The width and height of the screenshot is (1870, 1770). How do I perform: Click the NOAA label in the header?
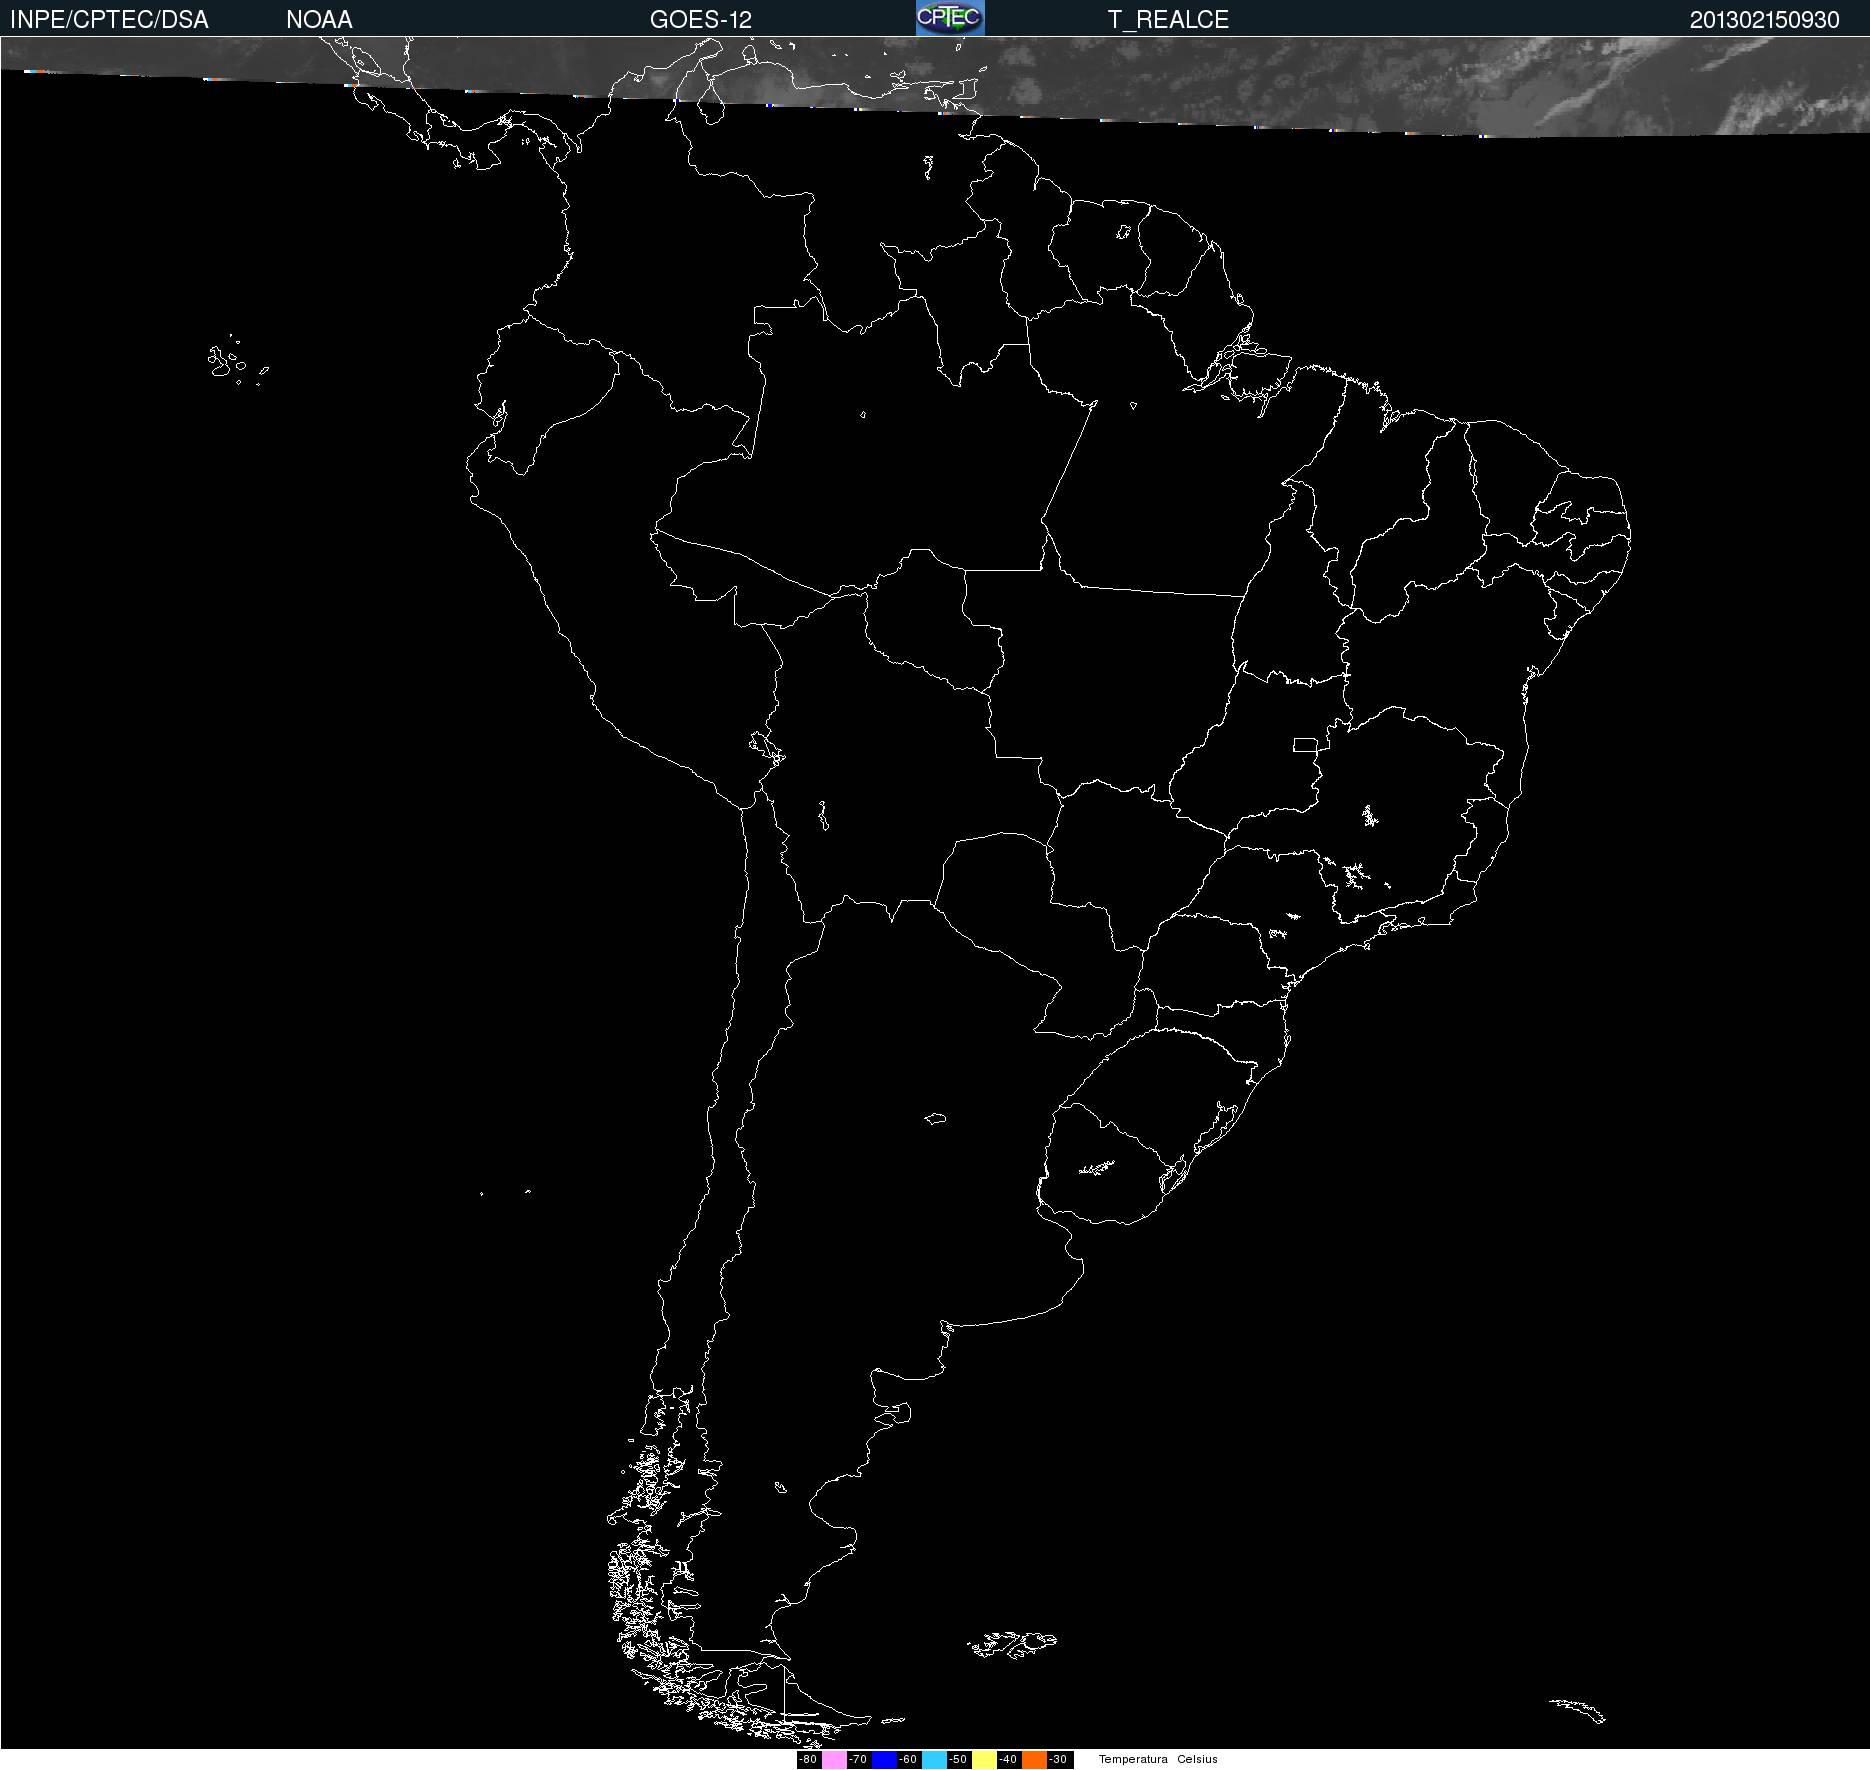click(x=319, y=19)
